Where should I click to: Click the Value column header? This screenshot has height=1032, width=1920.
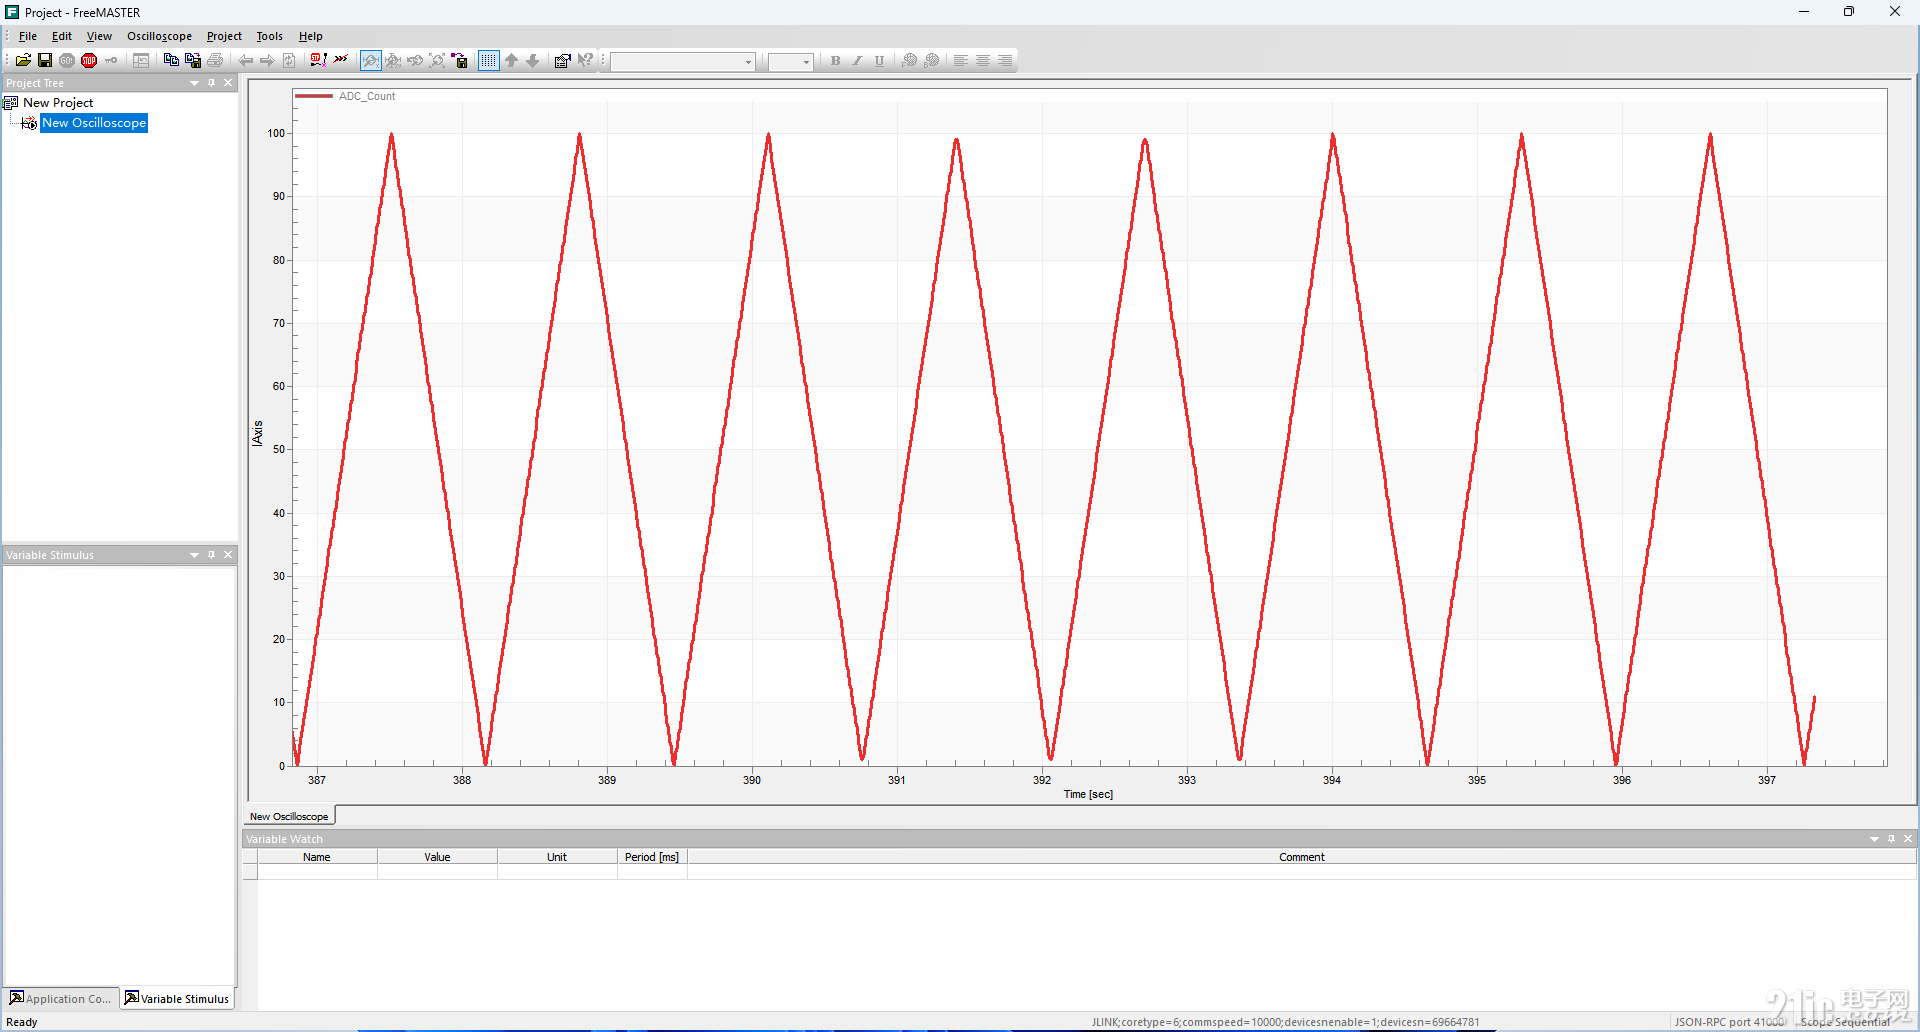(437, 857)
